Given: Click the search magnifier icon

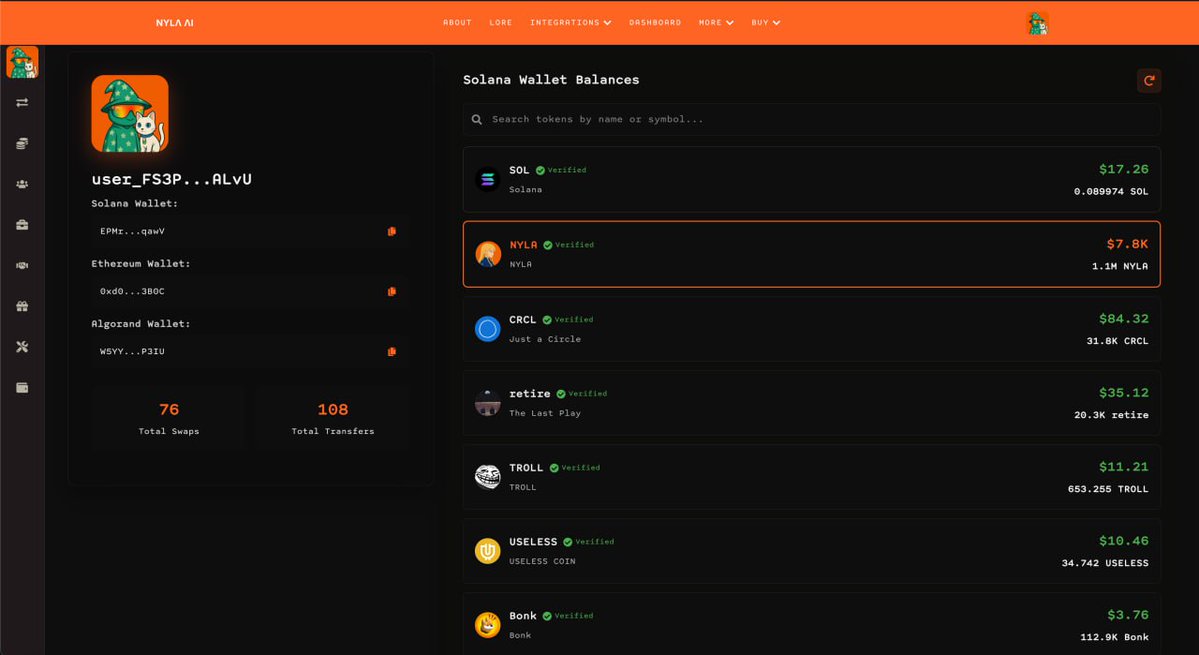Looking at the screenshot, I should click(x=476, y=119).
